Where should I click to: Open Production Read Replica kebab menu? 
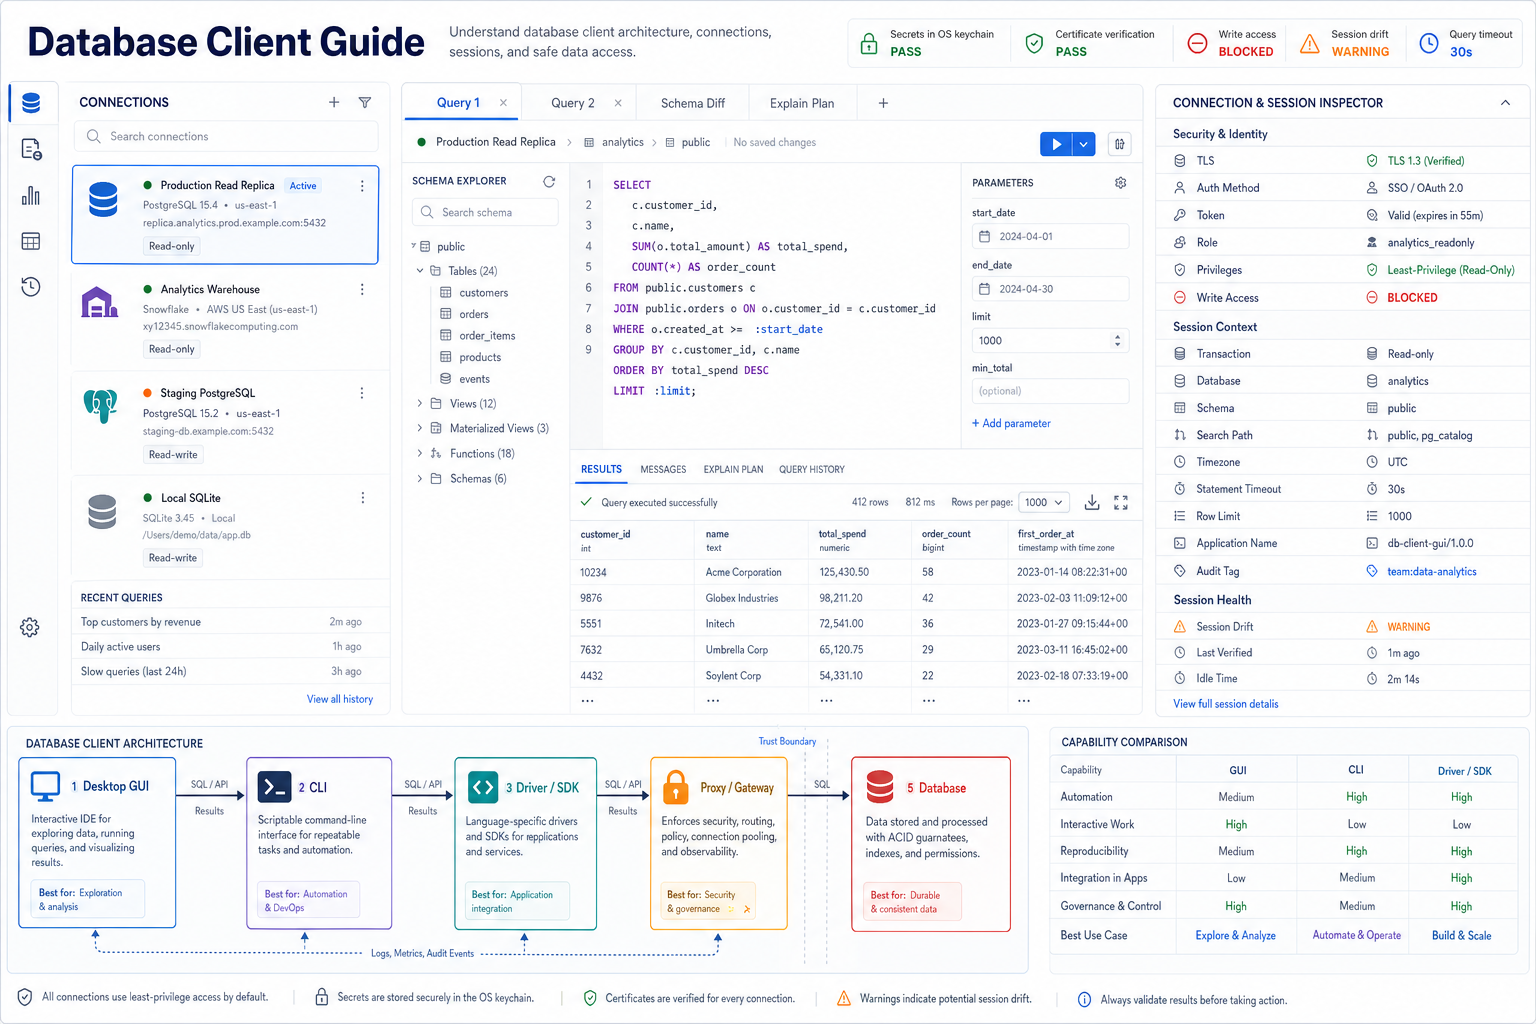point(362,186)
